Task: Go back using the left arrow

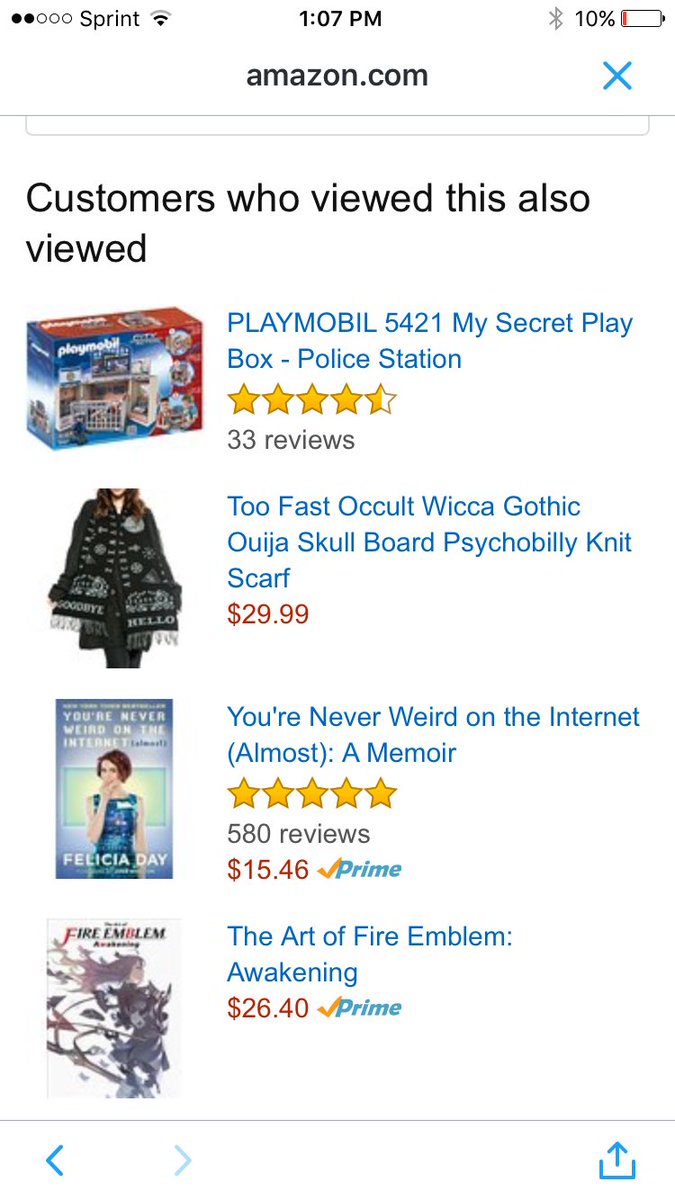Action: click(55, 1160)
